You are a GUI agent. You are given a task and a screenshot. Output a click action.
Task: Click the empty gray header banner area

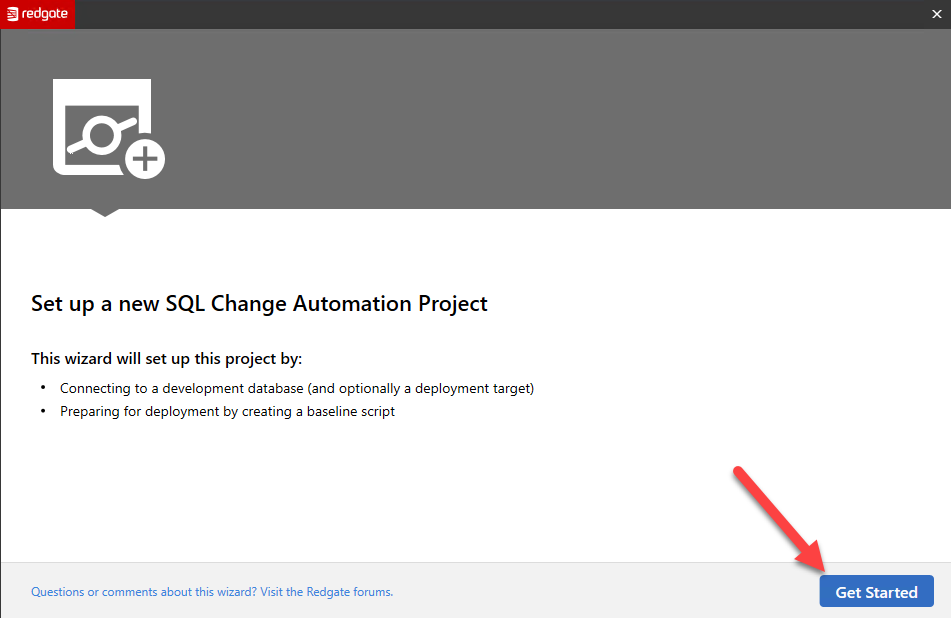pos(550,120)
